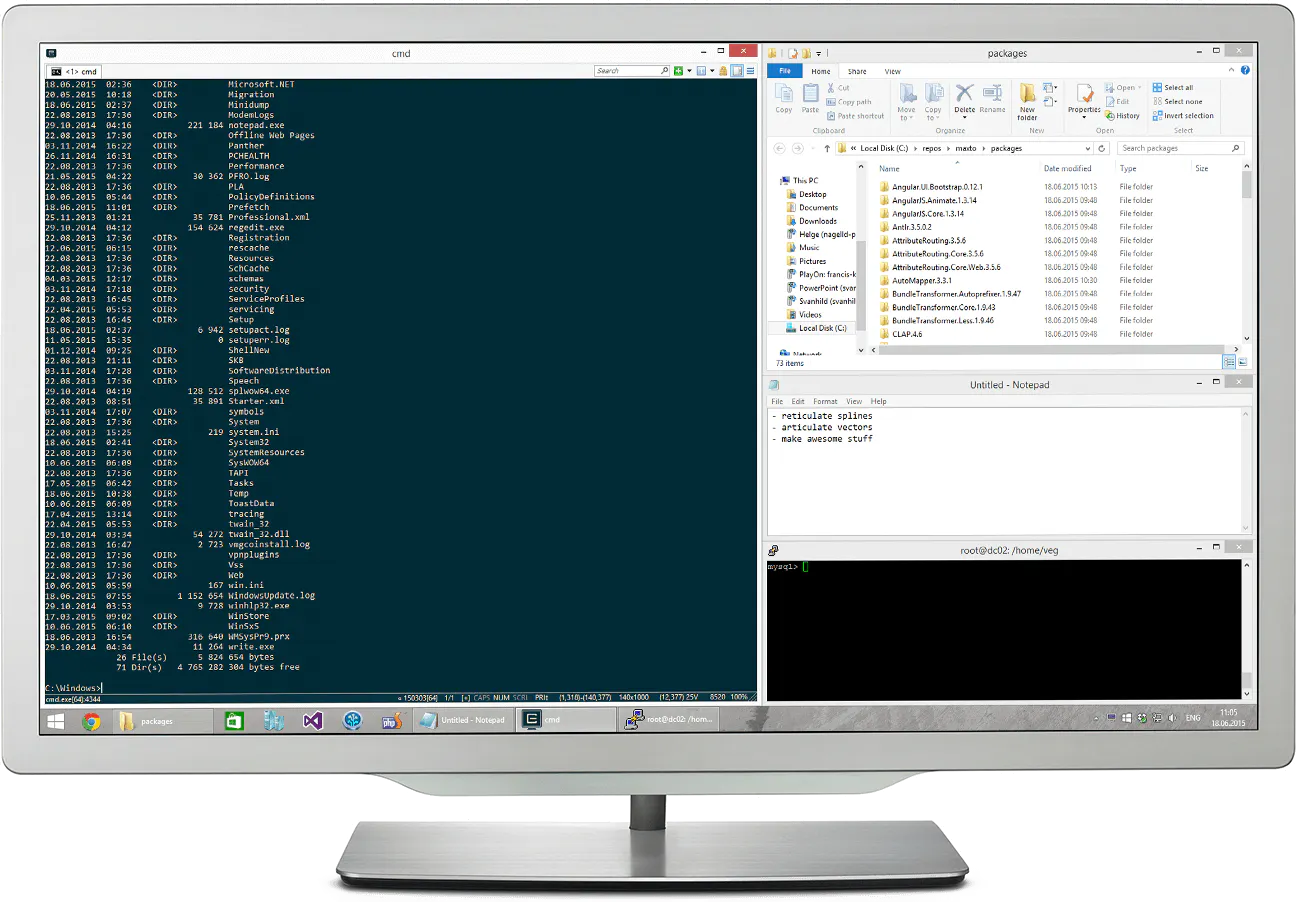Toggle the alternative mode icon in ConEmu toolbar
The image size is (1299, 902).
(736, 71)
